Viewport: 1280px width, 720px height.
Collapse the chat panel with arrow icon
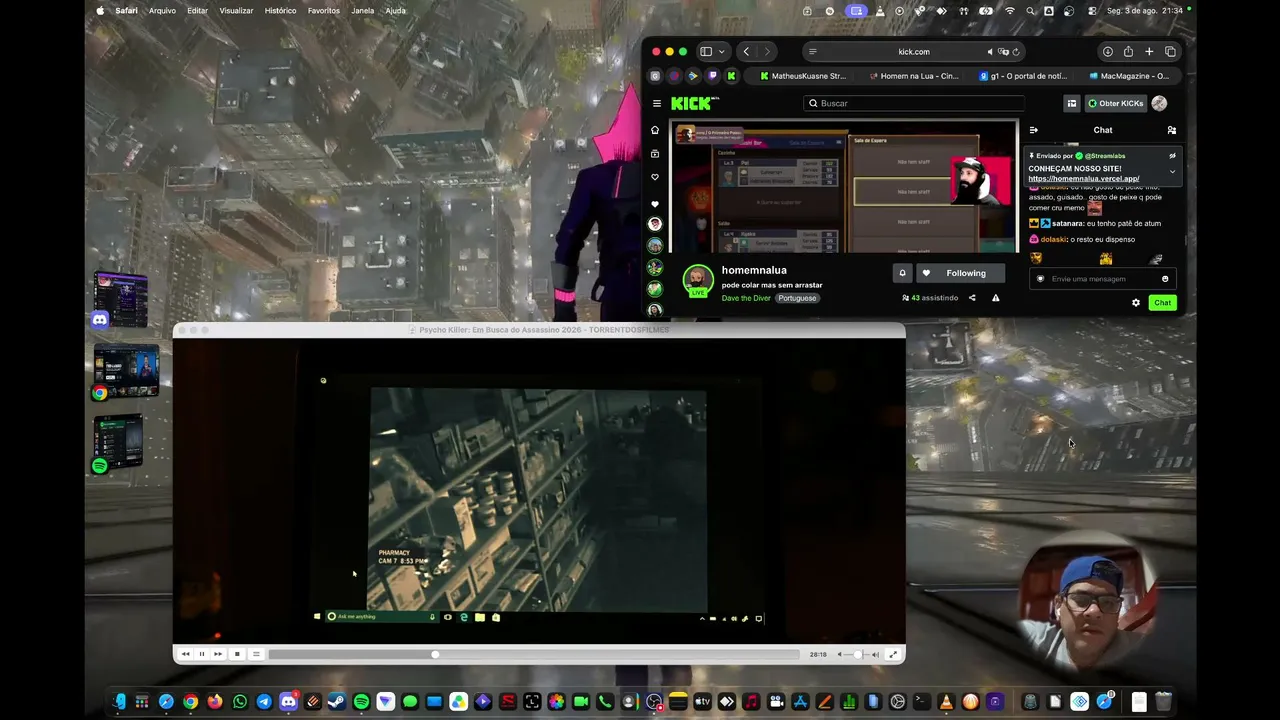point(1034,130)
